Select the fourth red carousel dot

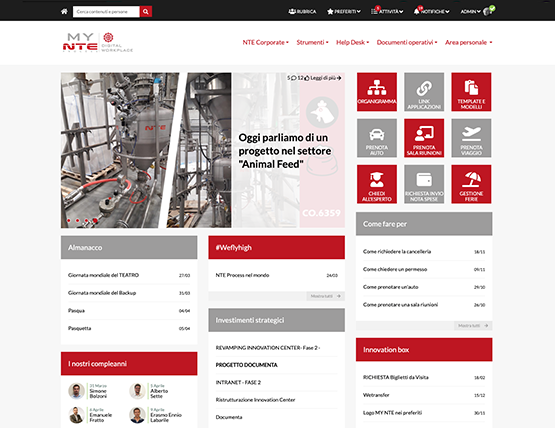pos(95,220)
